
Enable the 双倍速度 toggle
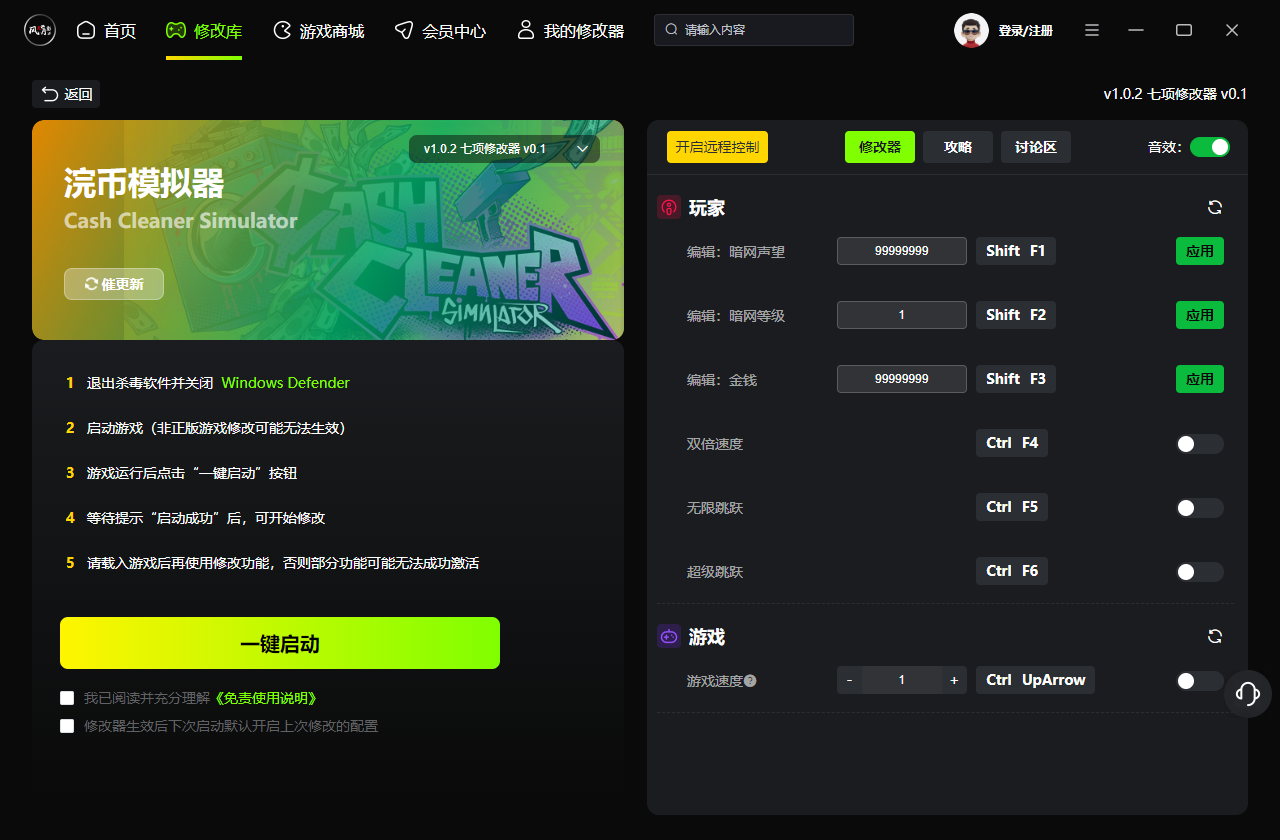pos(1200,444)
